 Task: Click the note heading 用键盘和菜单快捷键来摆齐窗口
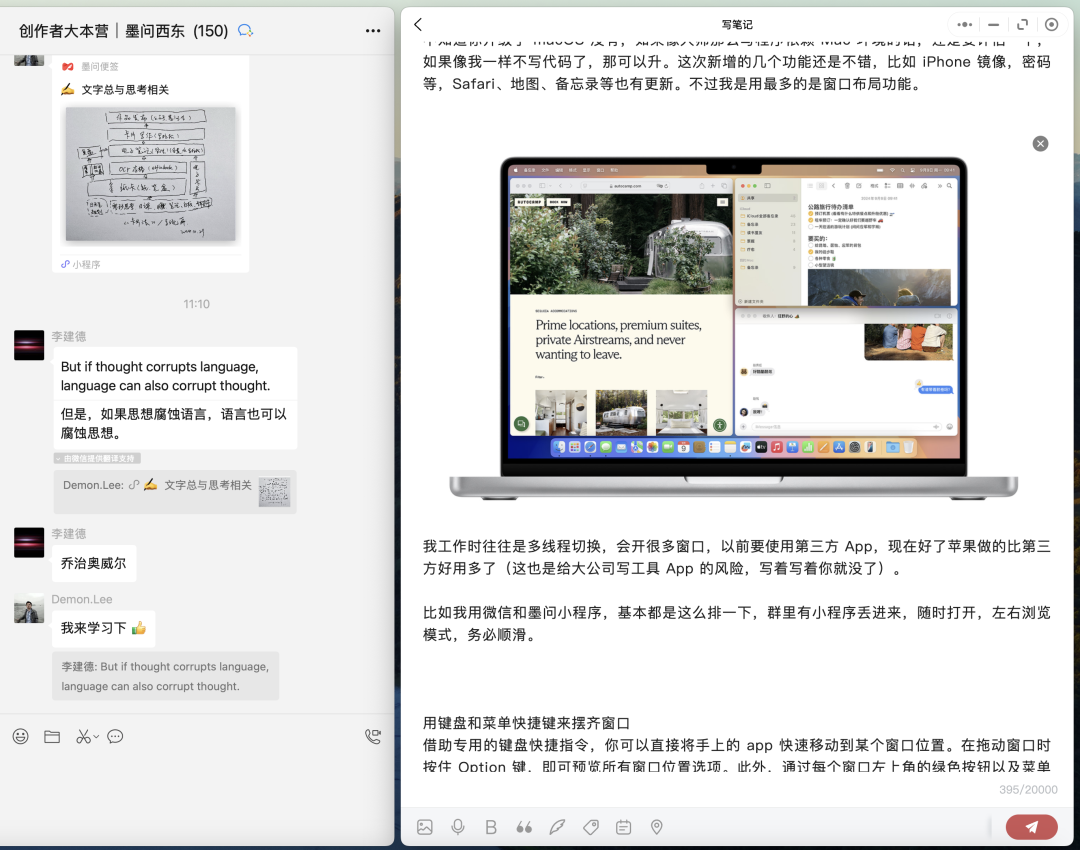[x=526, y=723]
